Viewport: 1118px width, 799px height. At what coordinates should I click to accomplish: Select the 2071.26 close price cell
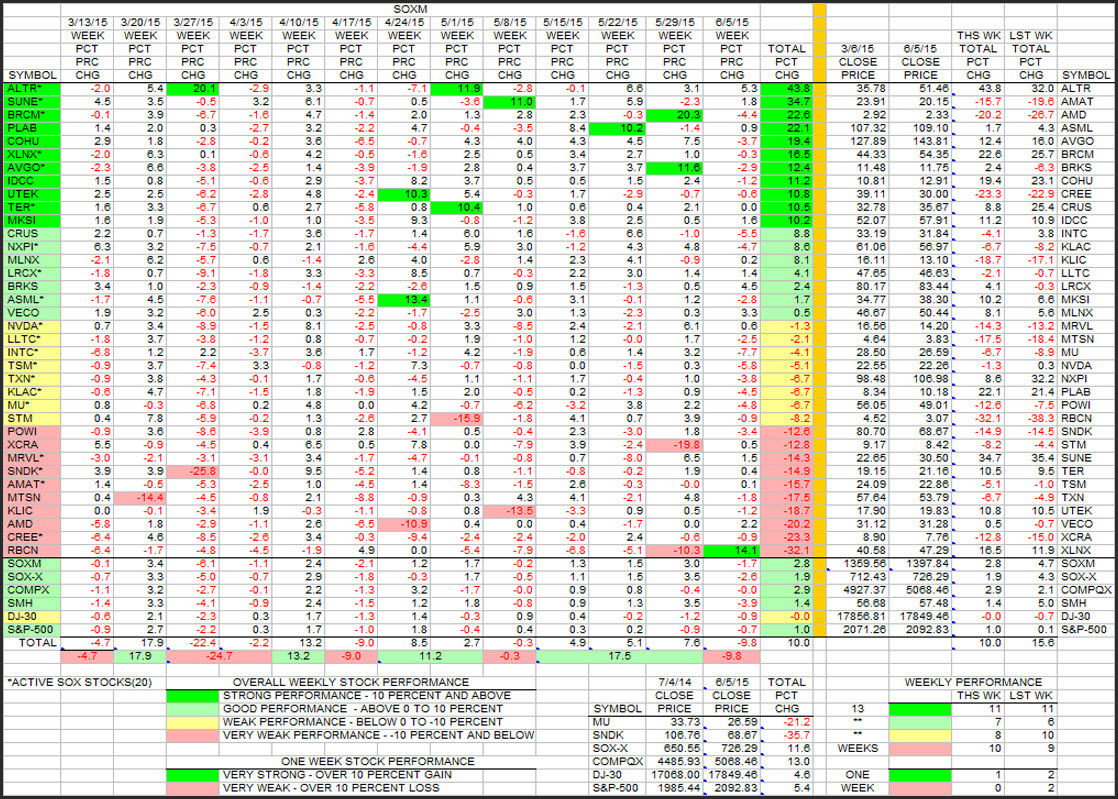(x=857, y=629)
